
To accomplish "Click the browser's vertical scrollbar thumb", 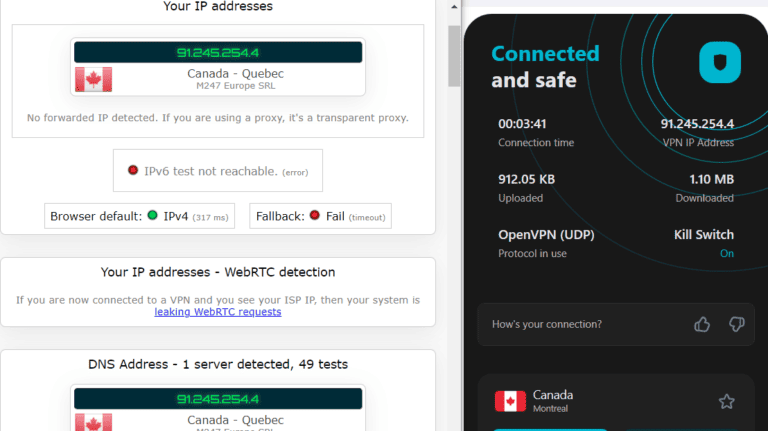I will pos(455,55).
